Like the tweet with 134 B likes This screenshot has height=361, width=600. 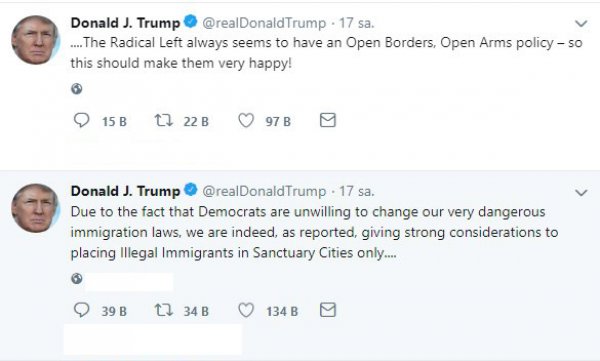tap(246, 310)
